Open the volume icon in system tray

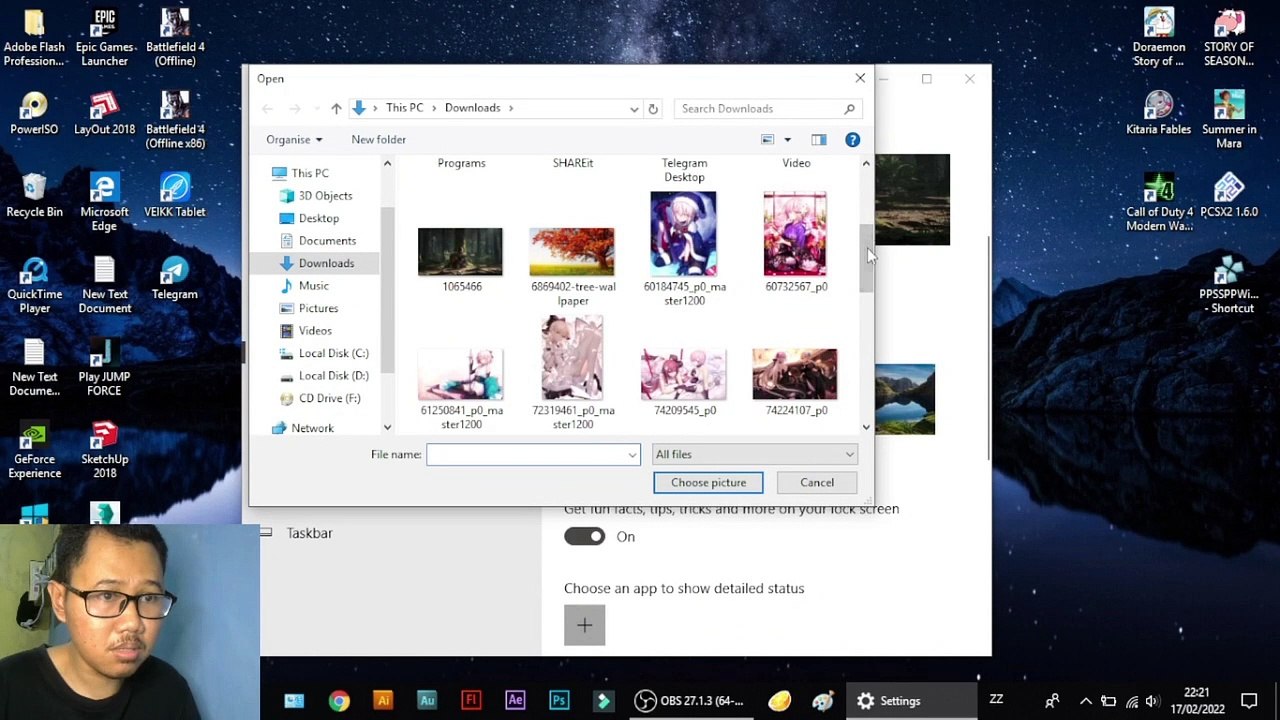[x=1153, y=701]
